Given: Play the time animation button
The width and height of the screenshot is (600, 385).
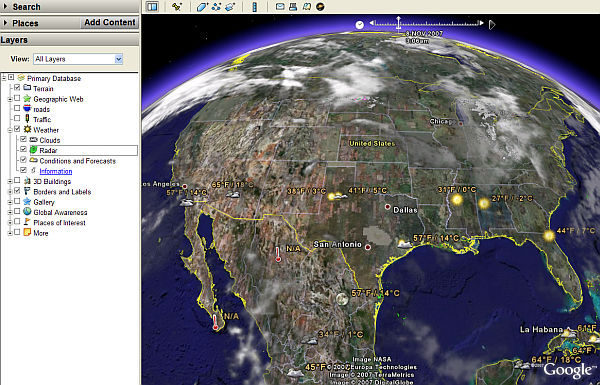Looking at the screenshot, I should 492,24.
